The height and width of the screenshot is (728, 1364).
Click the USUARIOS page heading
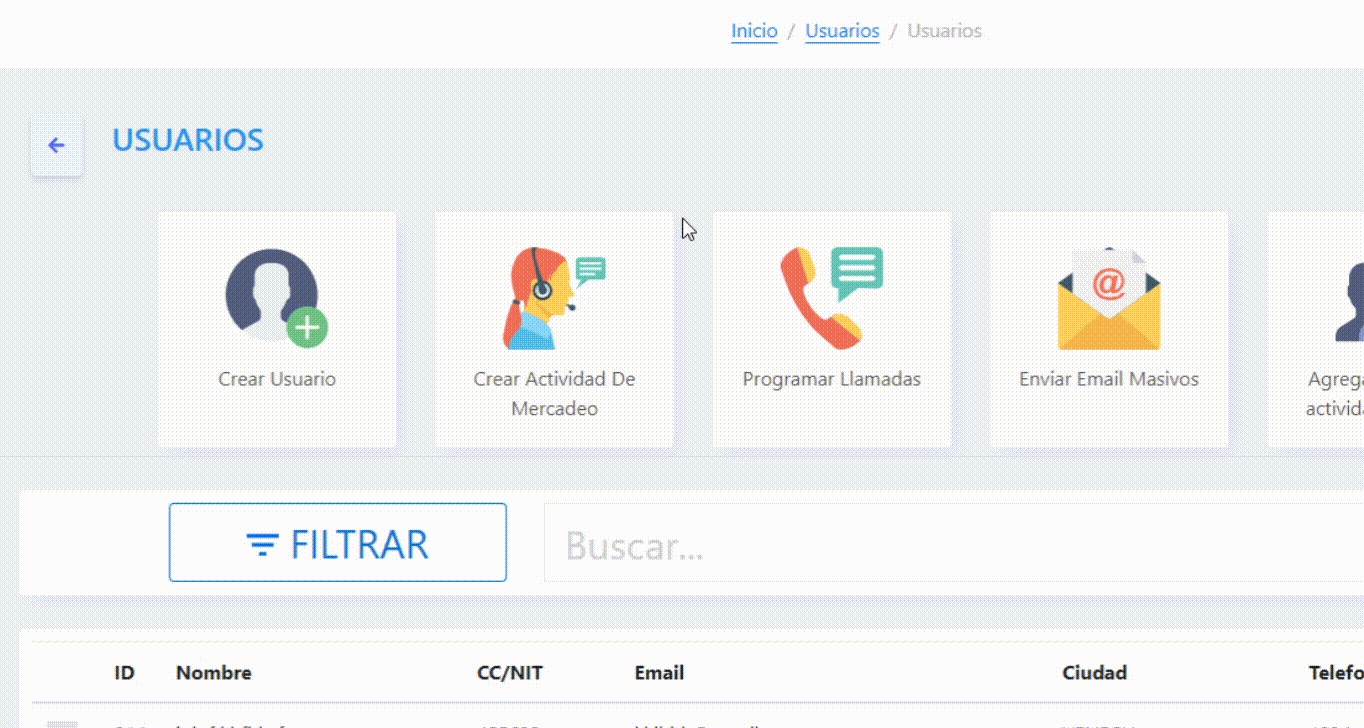[x=188, y=140]
